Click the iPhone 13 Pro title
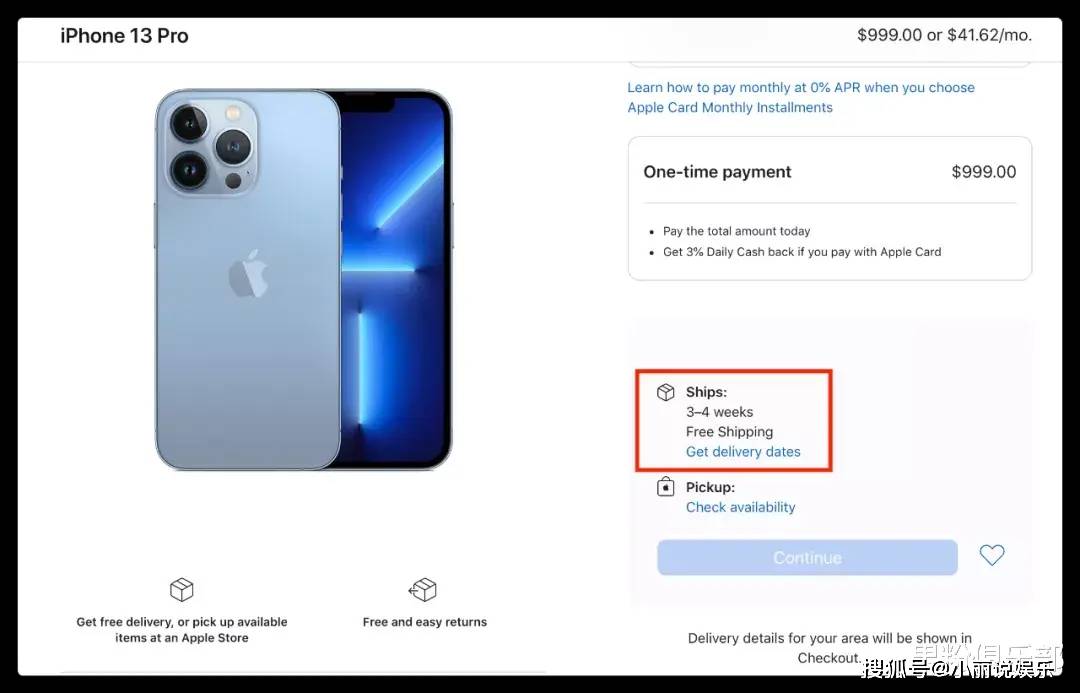The width and height of the screenshot is (1080, 693). pyautogui.click(x=124, y=36)
